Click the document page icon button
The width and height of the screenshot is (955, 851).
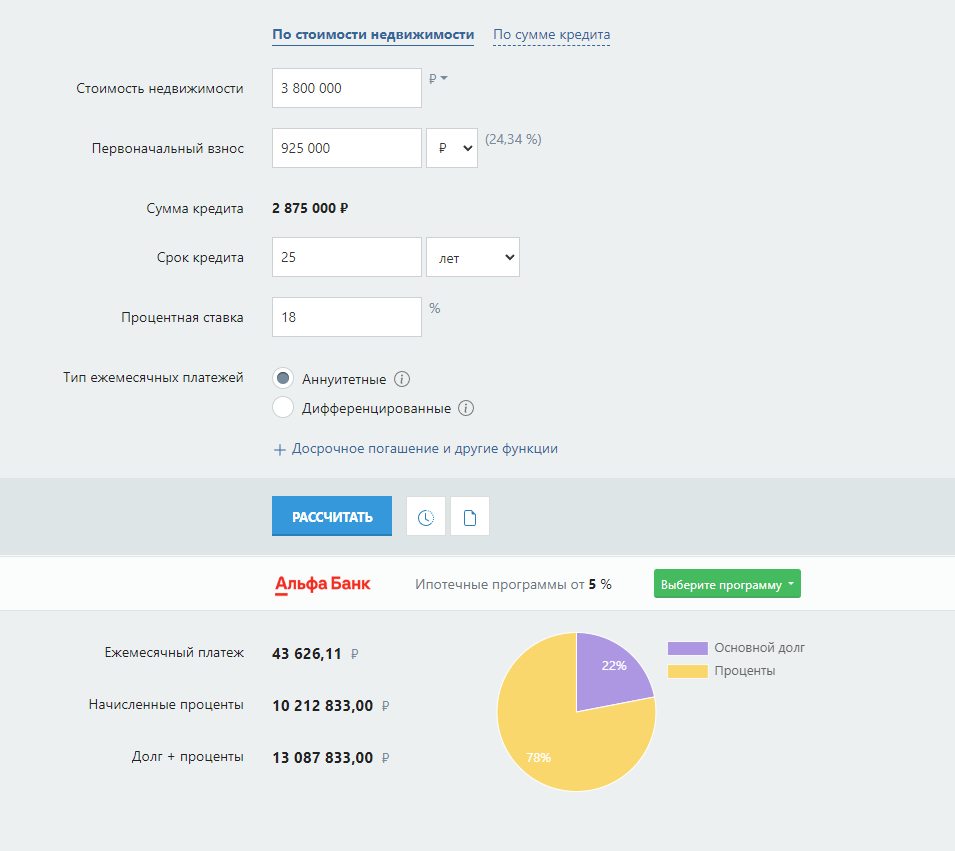click(470, 517)
